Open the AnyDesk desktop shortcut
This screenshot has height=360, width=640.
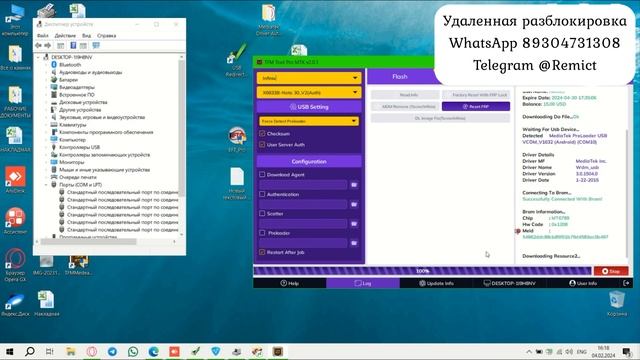click(15, 180)
